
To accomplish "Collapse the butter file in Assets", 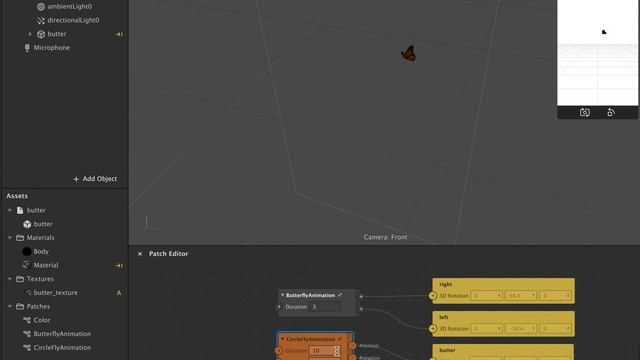I will tap(10, 210).
